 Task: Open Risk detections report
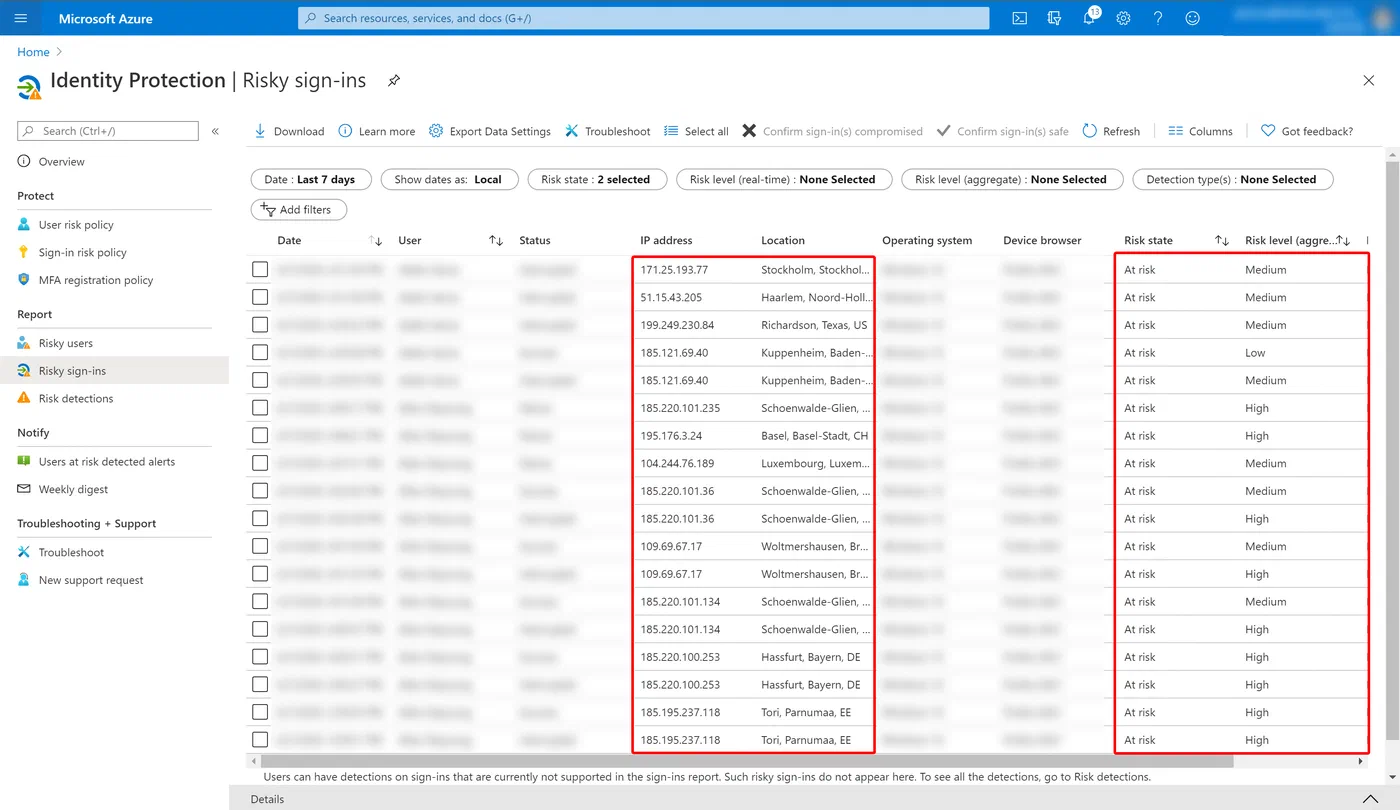[x=76, y=399]
